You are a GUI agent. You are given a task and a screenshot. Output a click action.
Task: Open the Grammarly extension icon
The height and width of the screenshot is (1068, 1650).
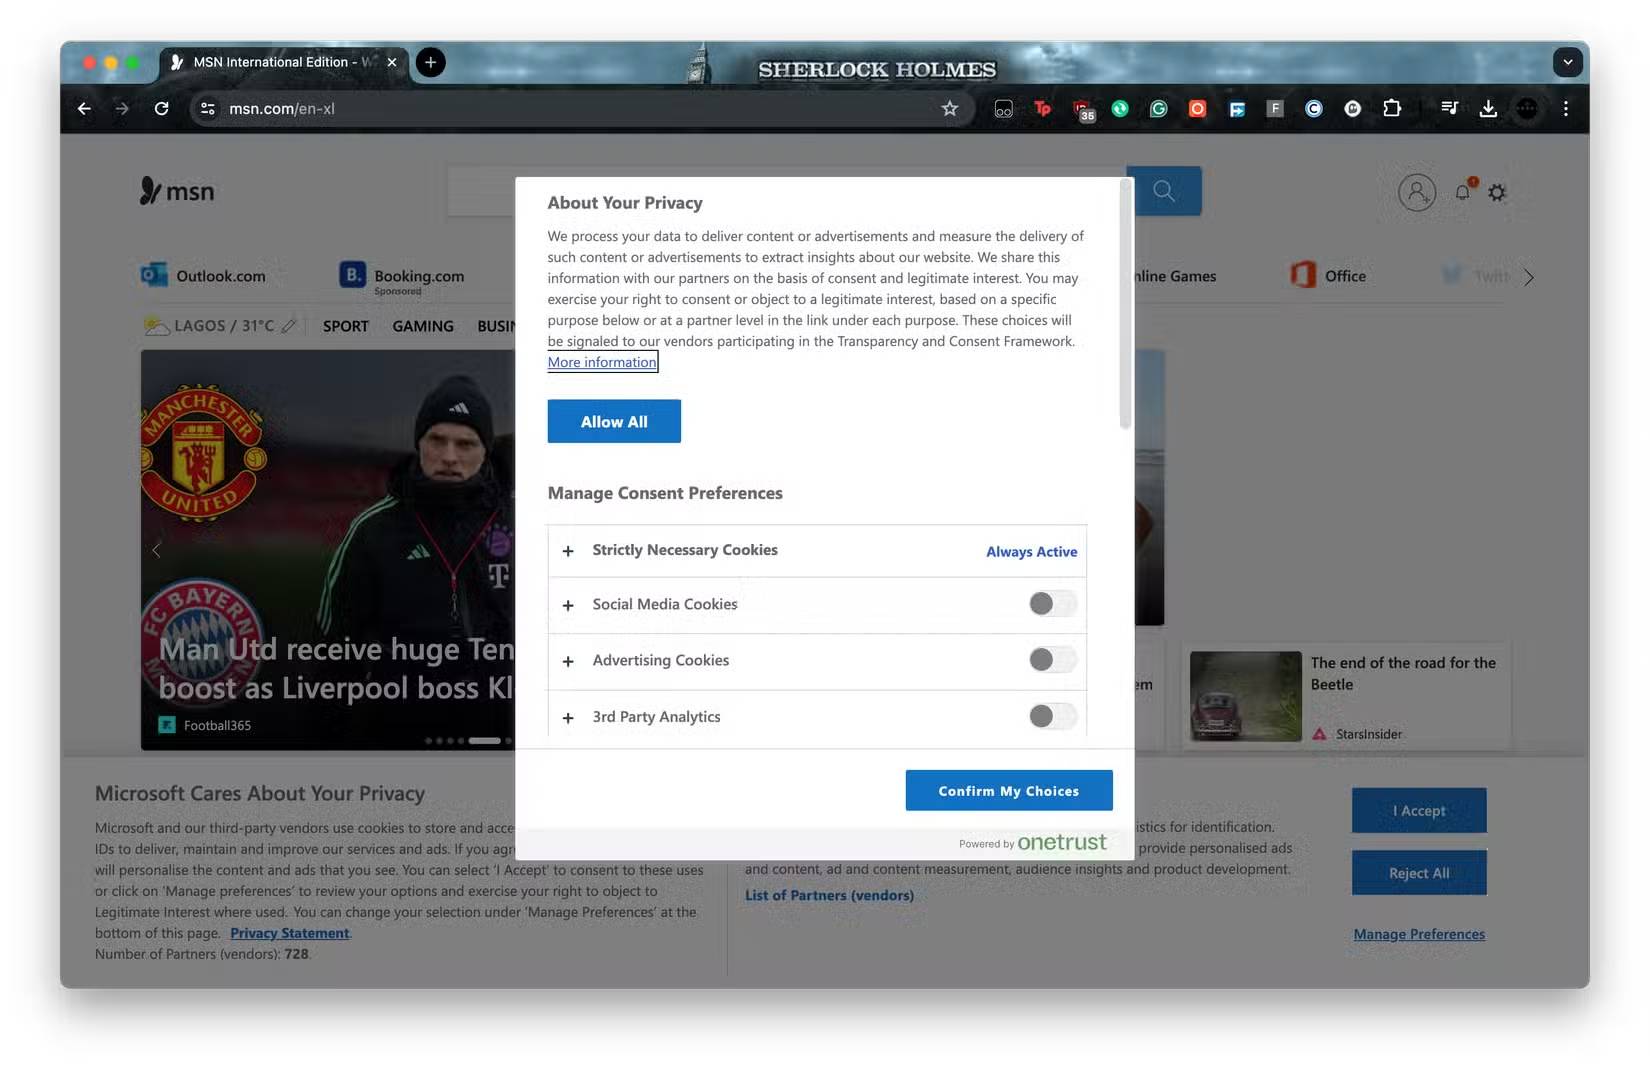pos(1158,109)
